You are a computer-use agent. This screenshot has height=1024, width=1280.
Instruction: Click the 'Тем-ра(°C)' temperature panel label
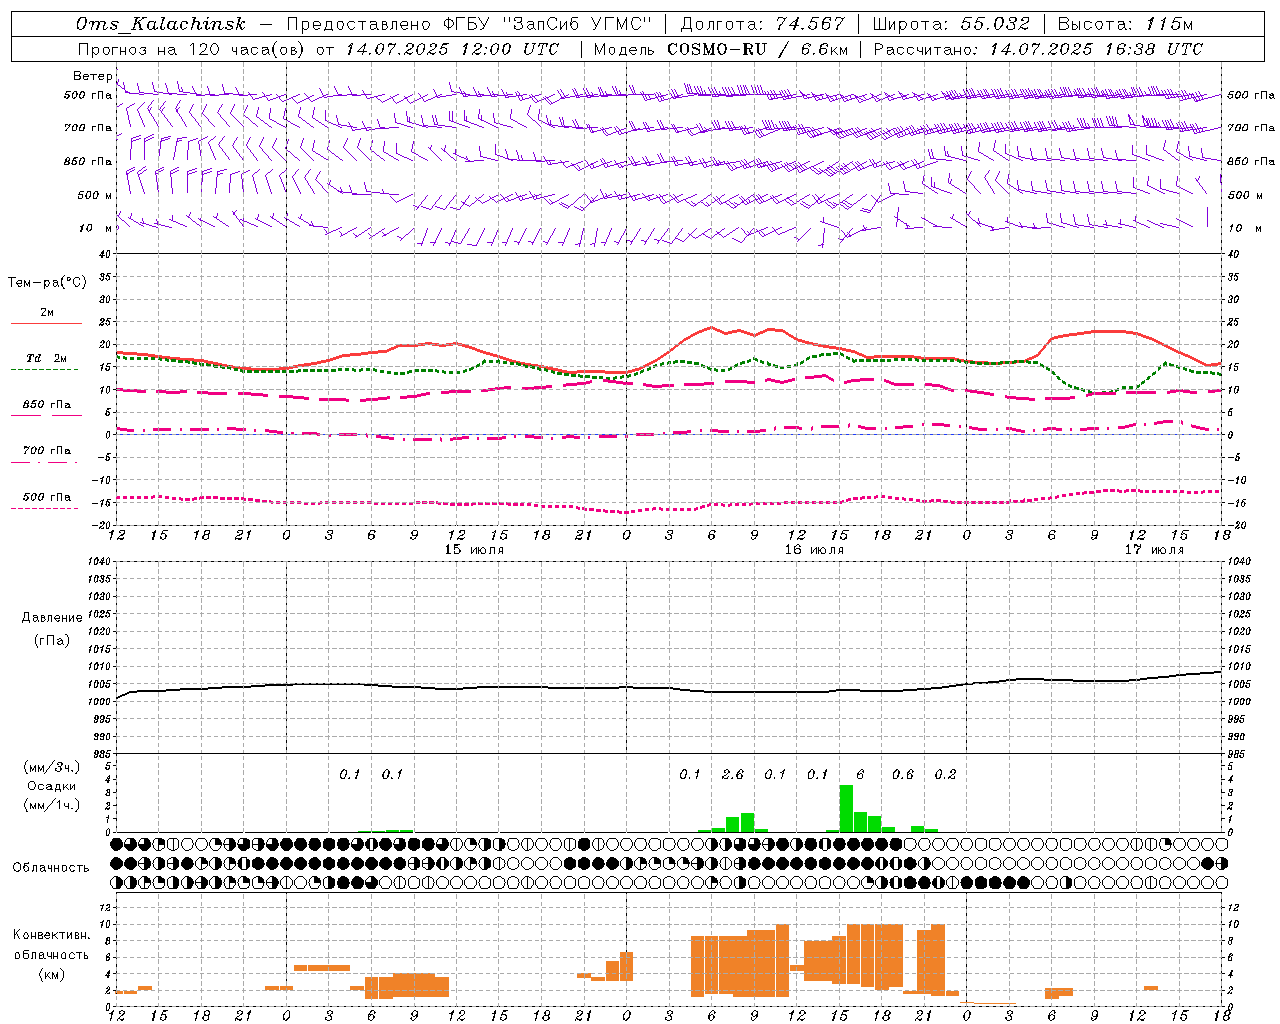[47, 283]
